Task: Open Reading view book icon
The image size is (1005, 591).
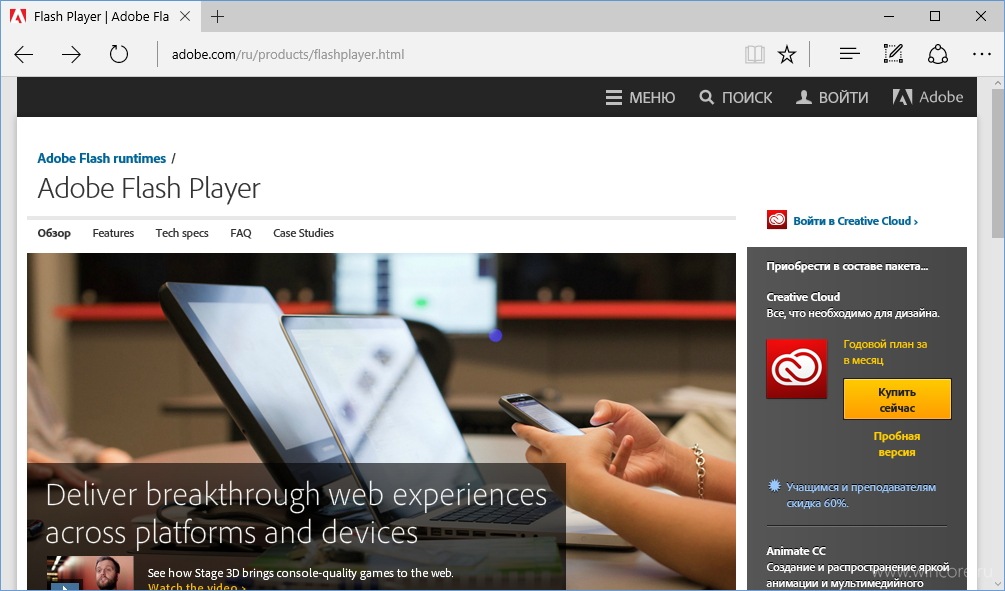Action: pyautogui.click(x=754, y=54)
